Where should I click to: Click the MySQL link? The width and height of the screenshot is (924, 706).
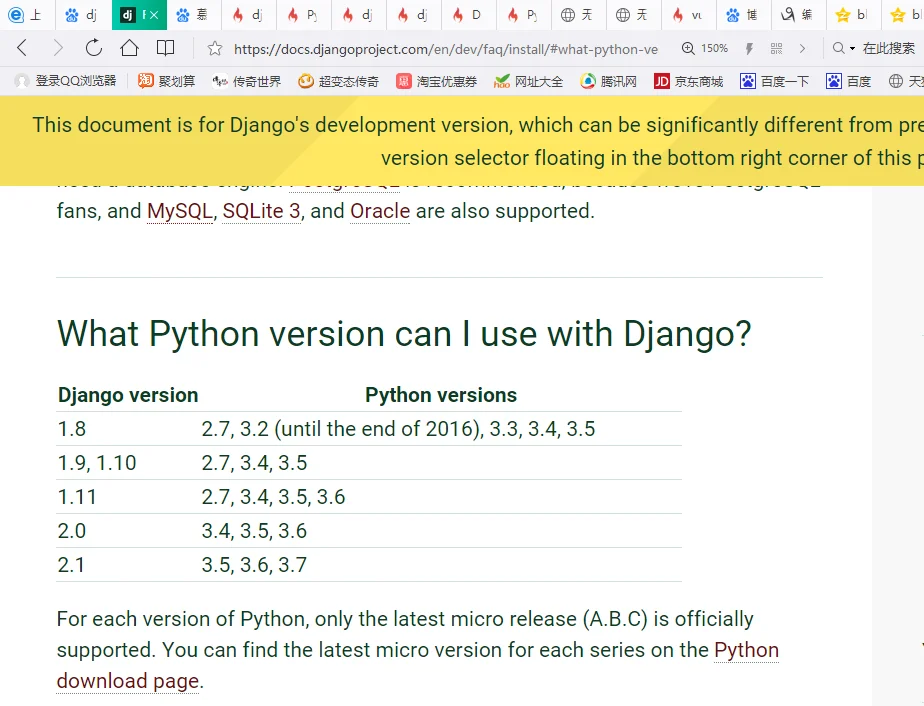click(x=180, y=211)
